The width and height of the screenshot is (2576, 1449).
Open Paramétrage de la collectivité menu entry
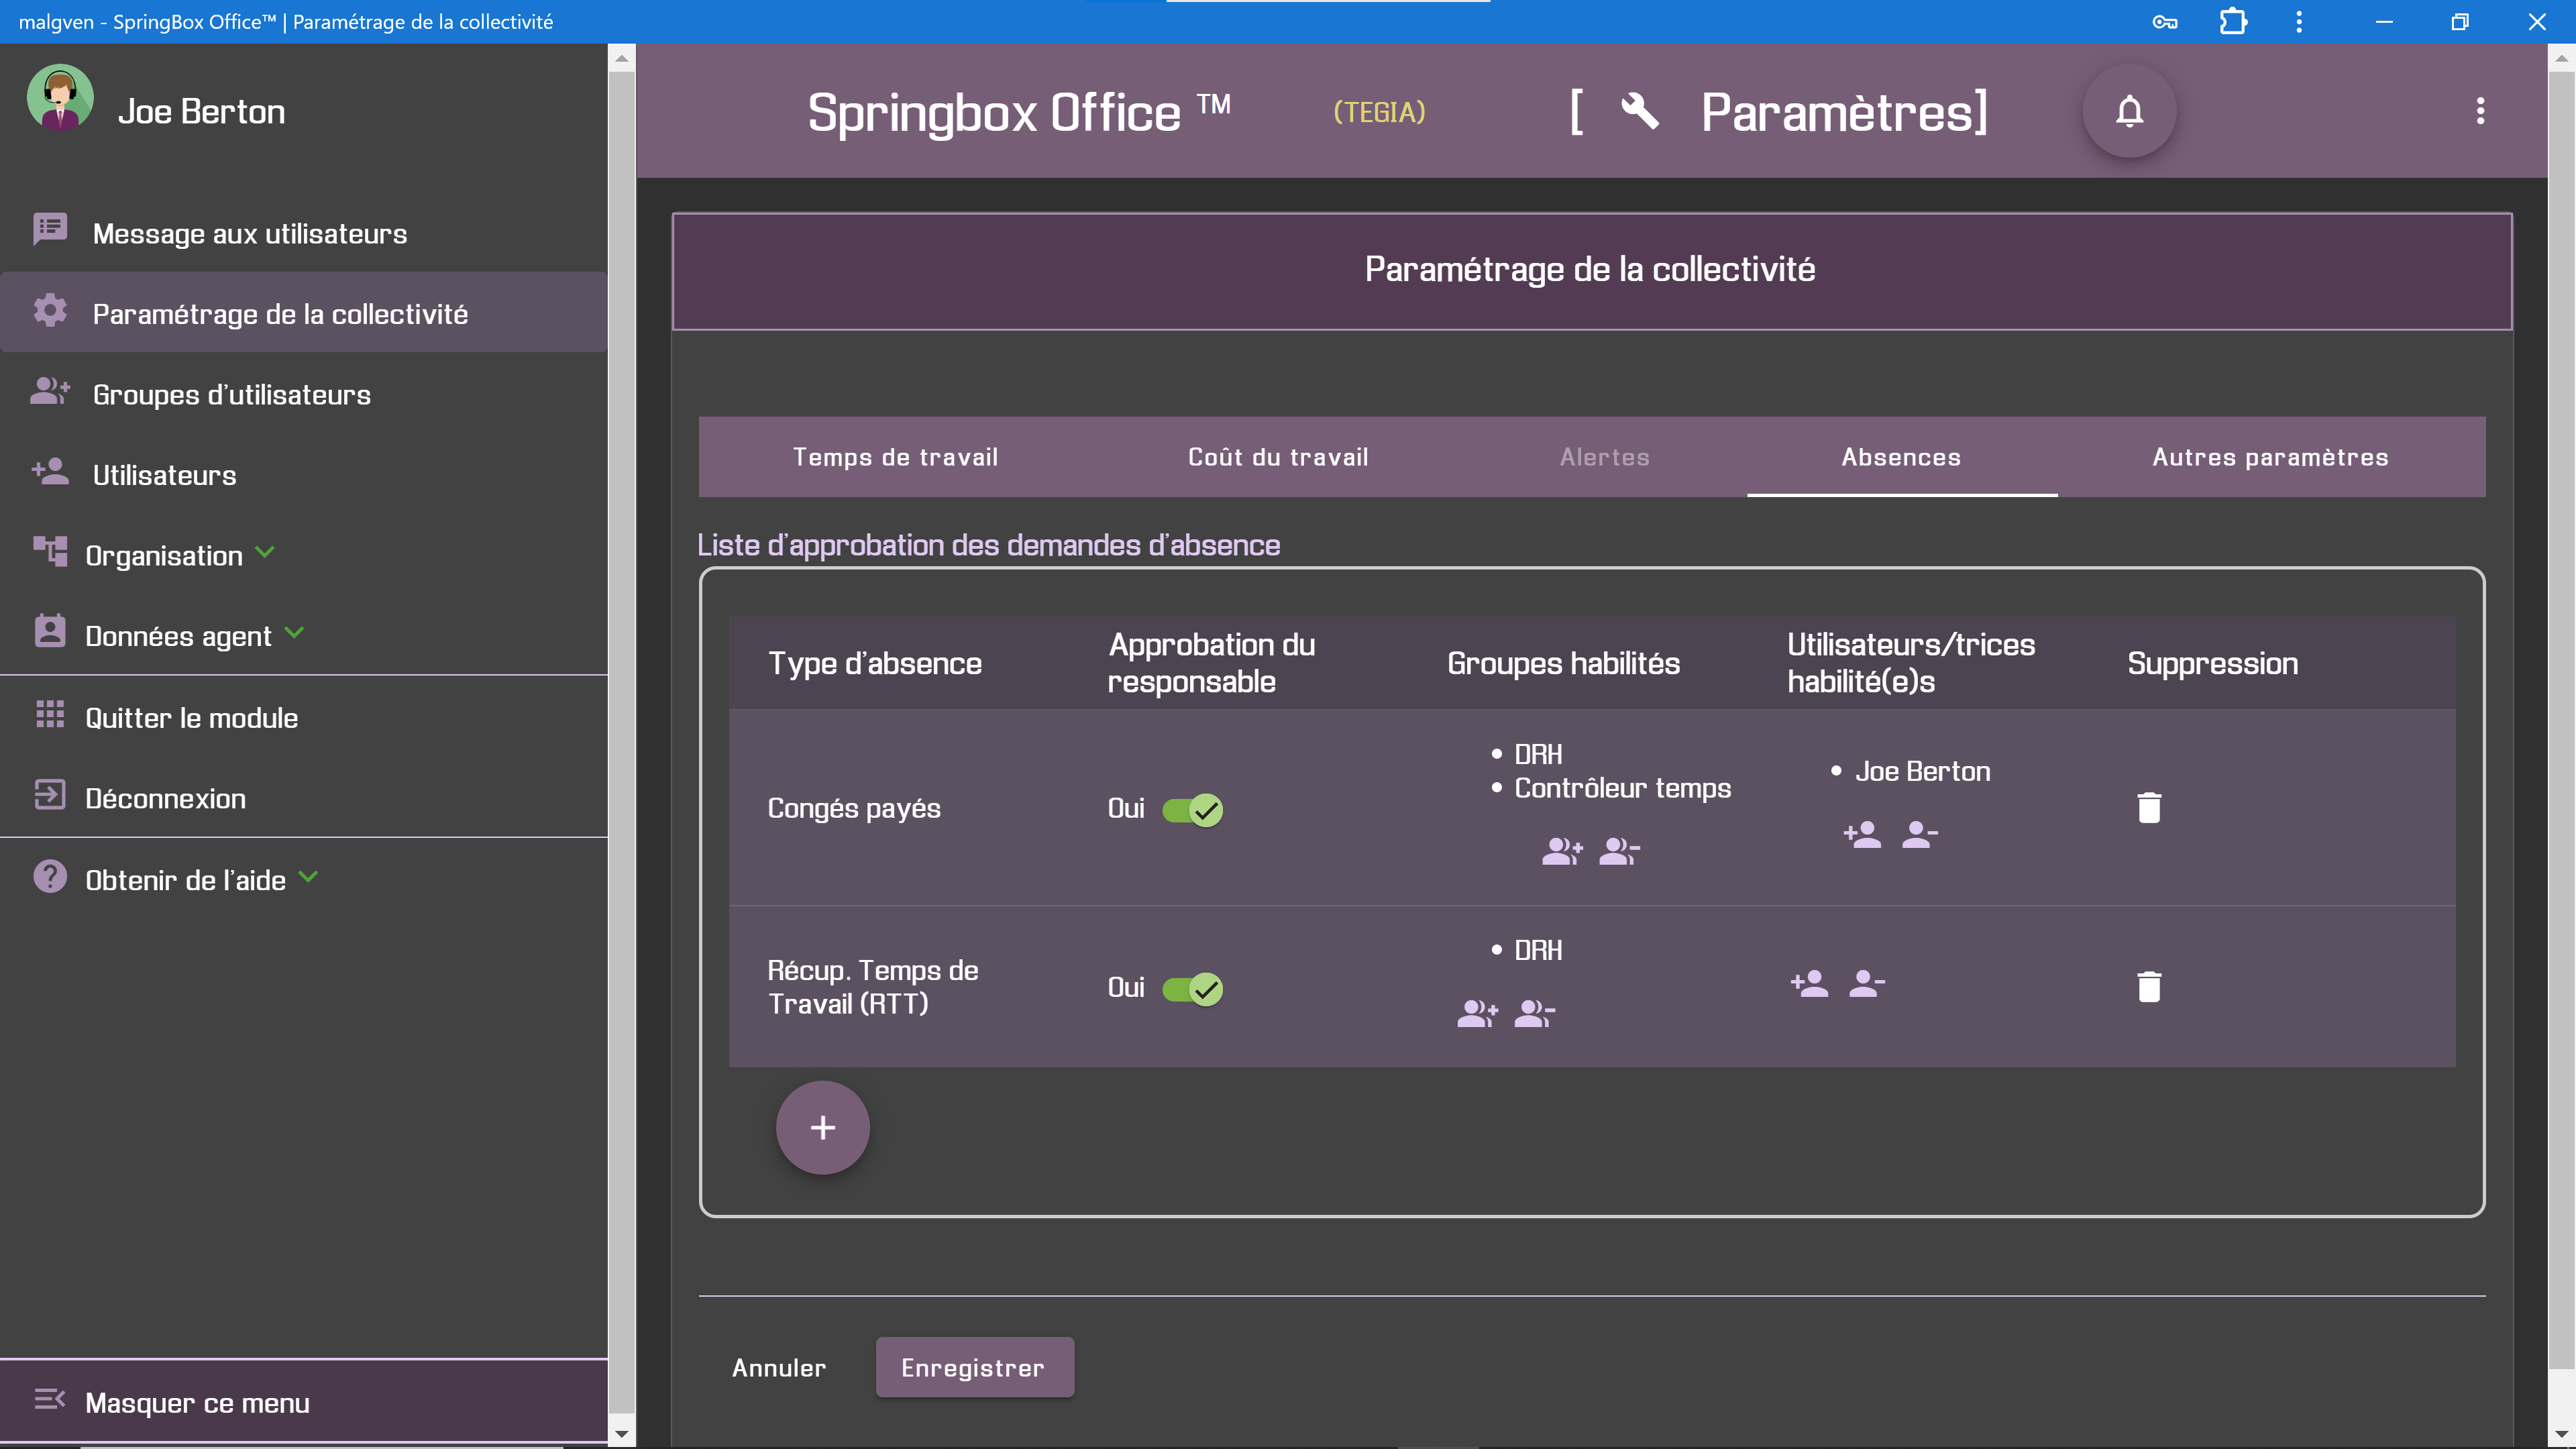click(304, 313)
